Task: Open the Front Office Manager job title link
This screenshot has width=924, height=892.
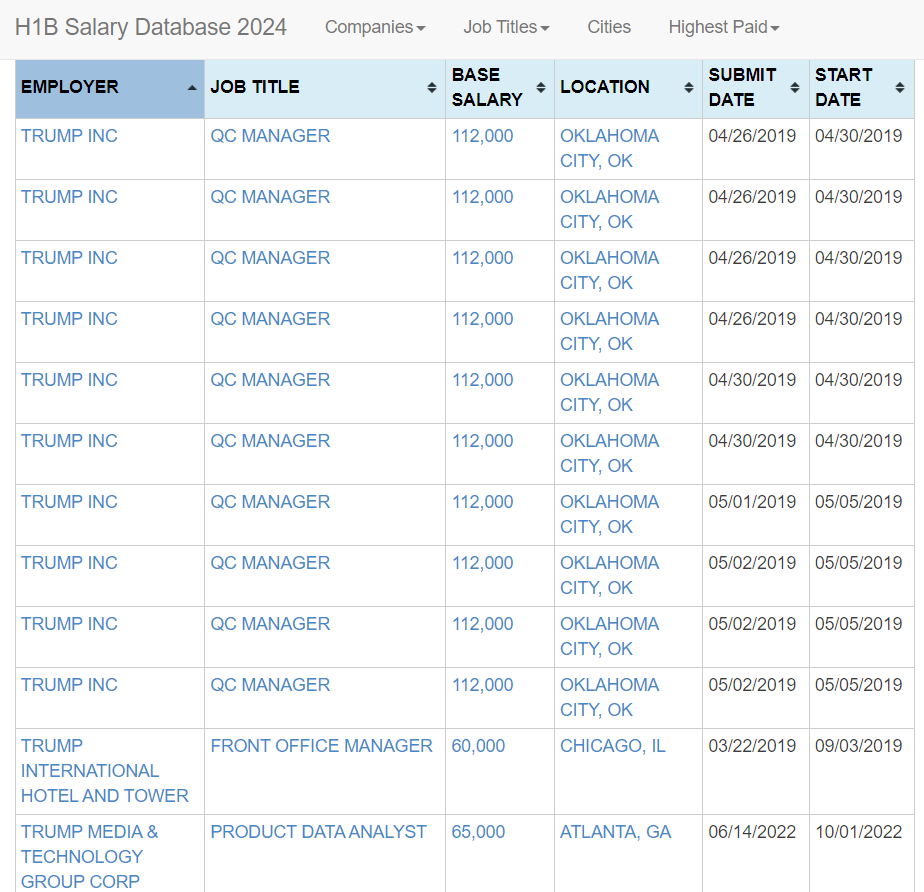Action: pyautogui.click(x=321, y=746)
